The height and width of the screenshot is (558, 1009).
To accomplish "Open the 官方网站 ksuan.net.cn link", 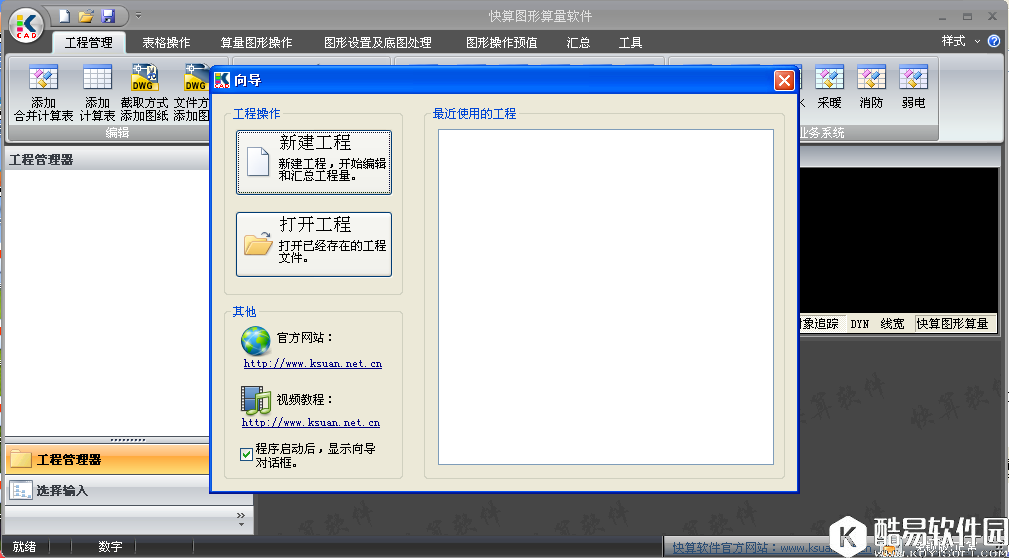I will pyautogui.click(x=313, y=364).
